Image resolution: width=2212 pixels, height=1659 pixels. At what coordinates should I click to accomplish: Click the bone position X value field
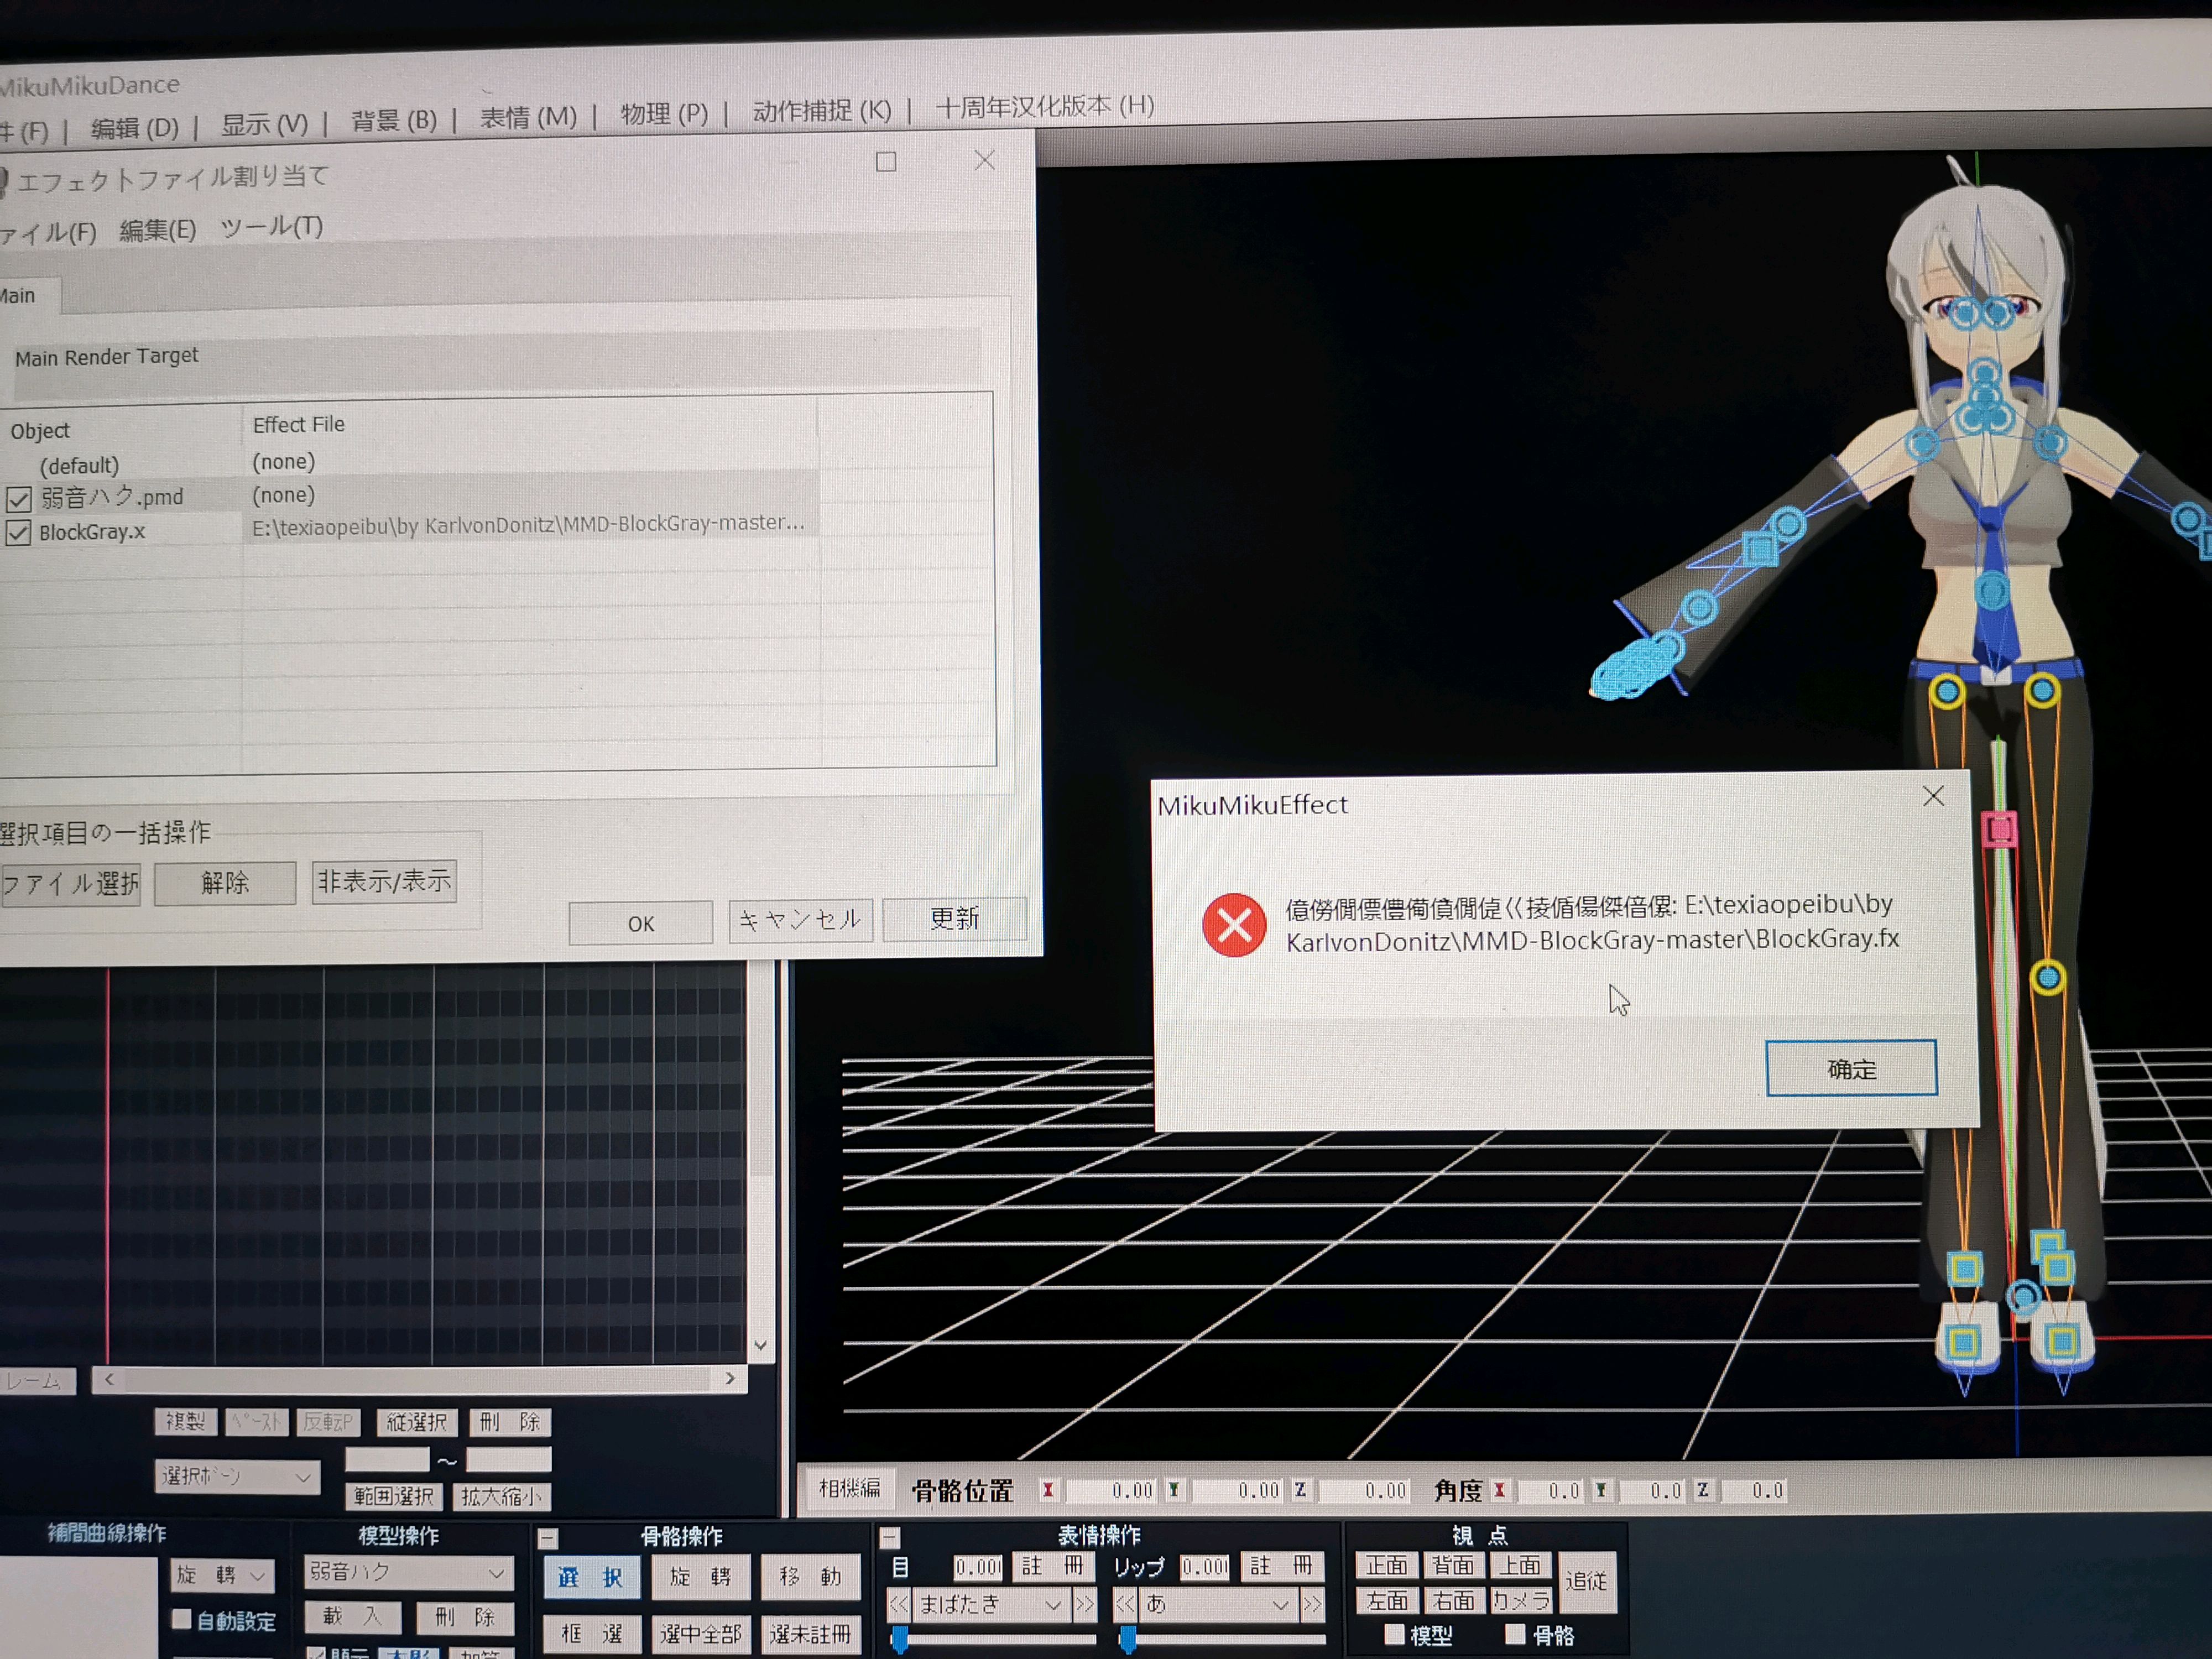click(x=1111, y=1490)
